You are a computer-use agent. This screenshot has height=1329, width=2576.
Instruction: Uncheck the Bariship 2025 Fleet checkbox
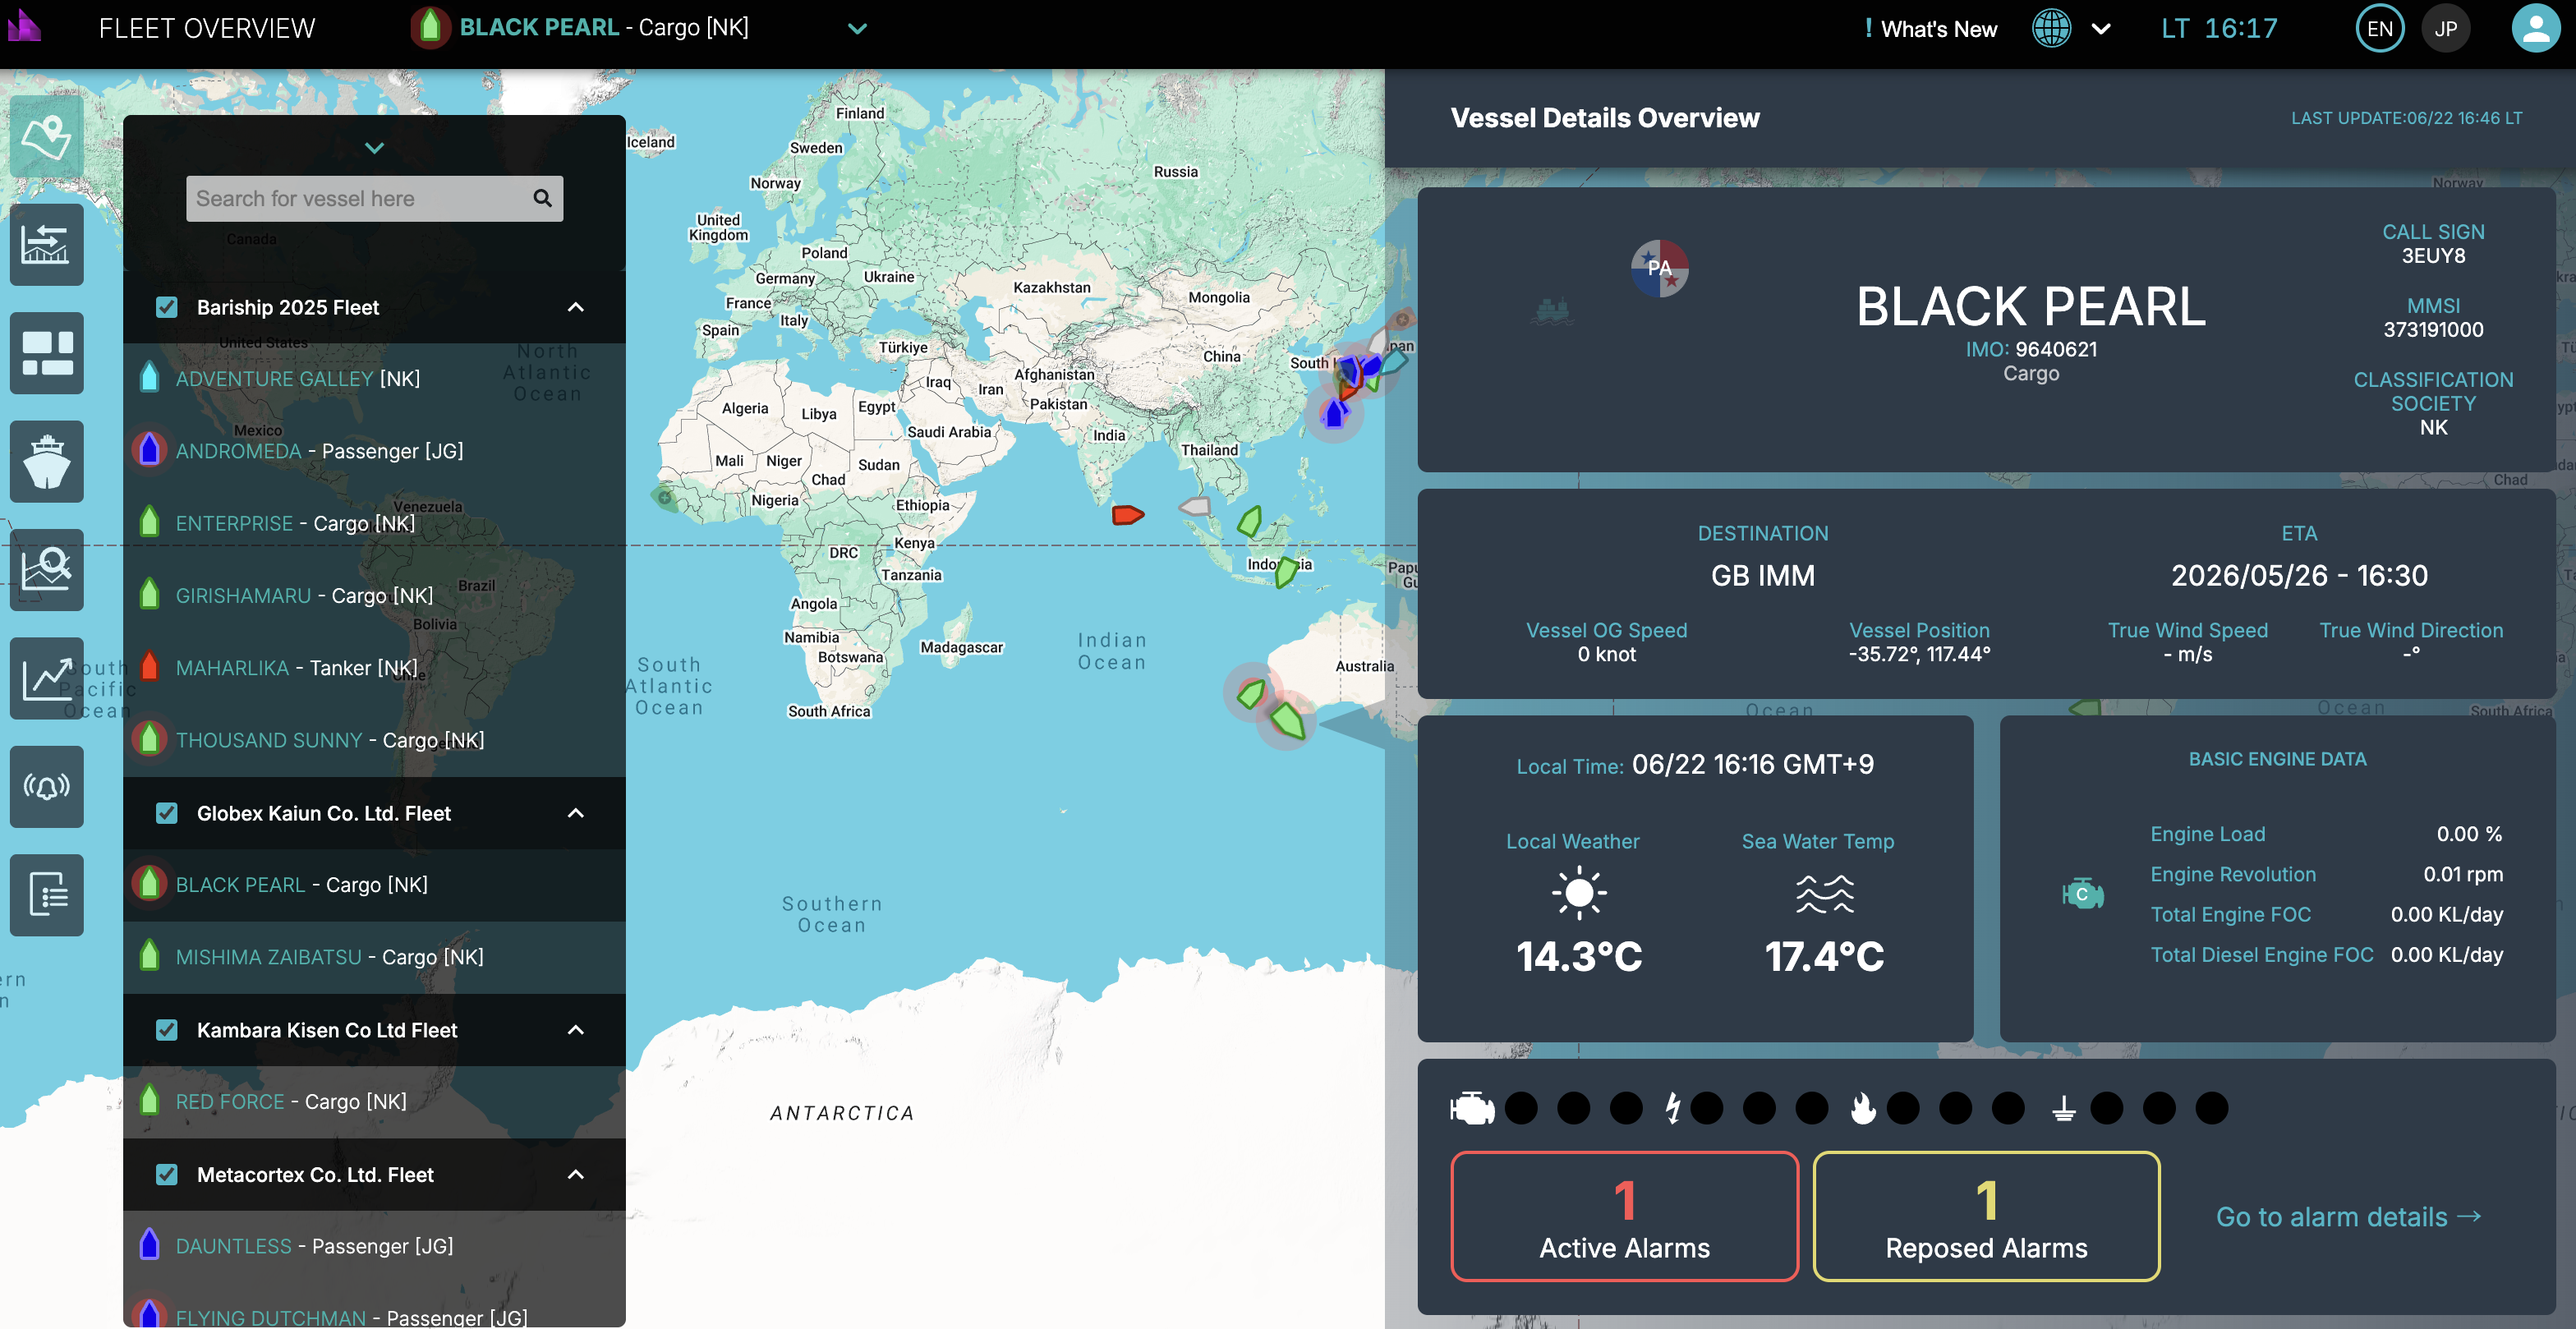coord(167,307)
